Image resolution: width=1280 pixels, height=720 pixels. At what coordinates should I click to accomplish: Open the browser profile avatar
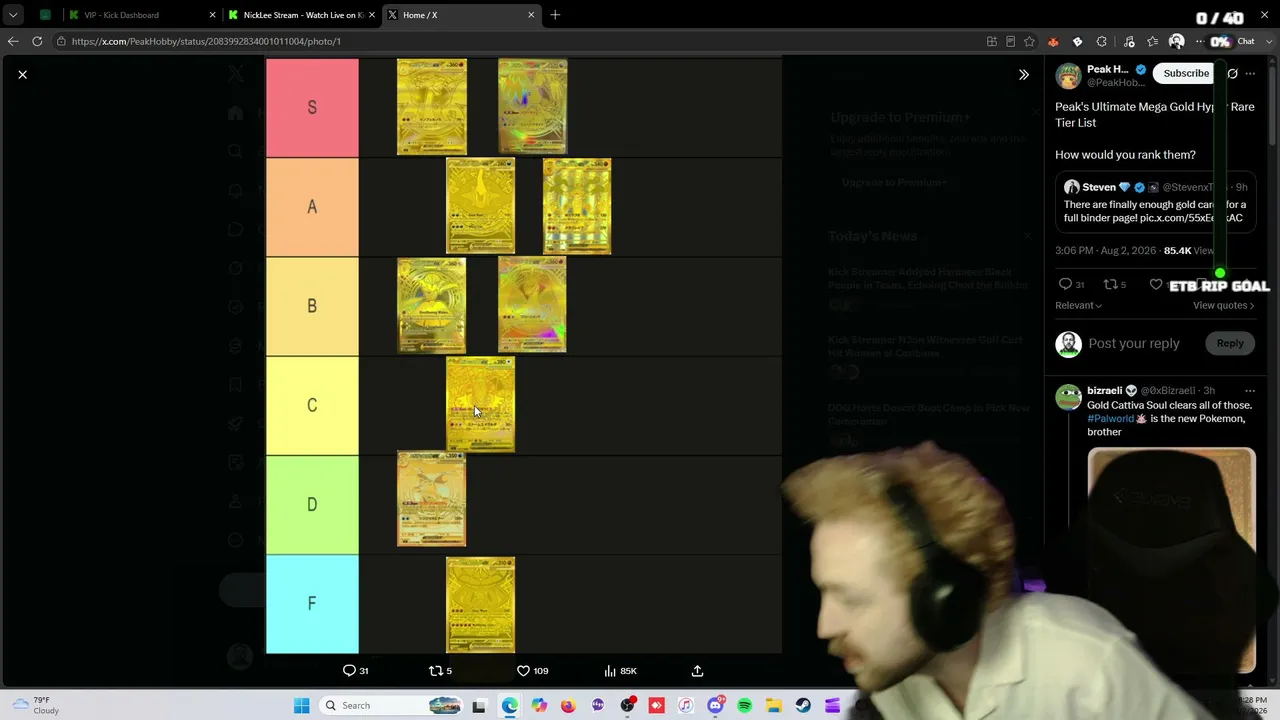1177,42
